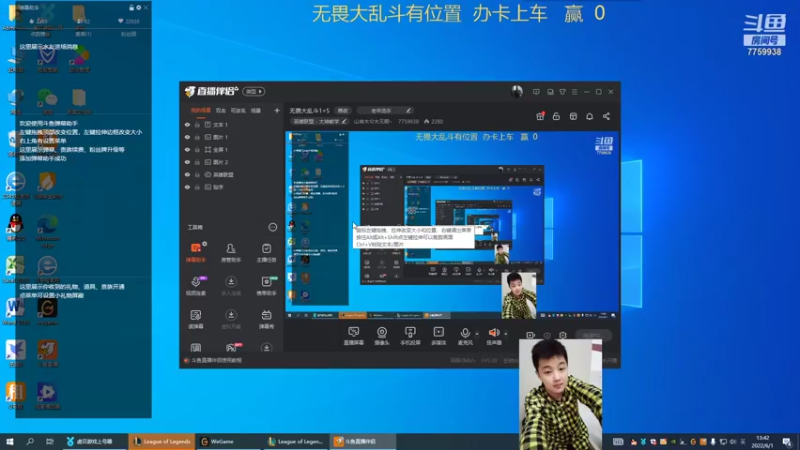Edit the 英雄联盟 category selector
Viewport: 800px width, 450px height.
320,121
